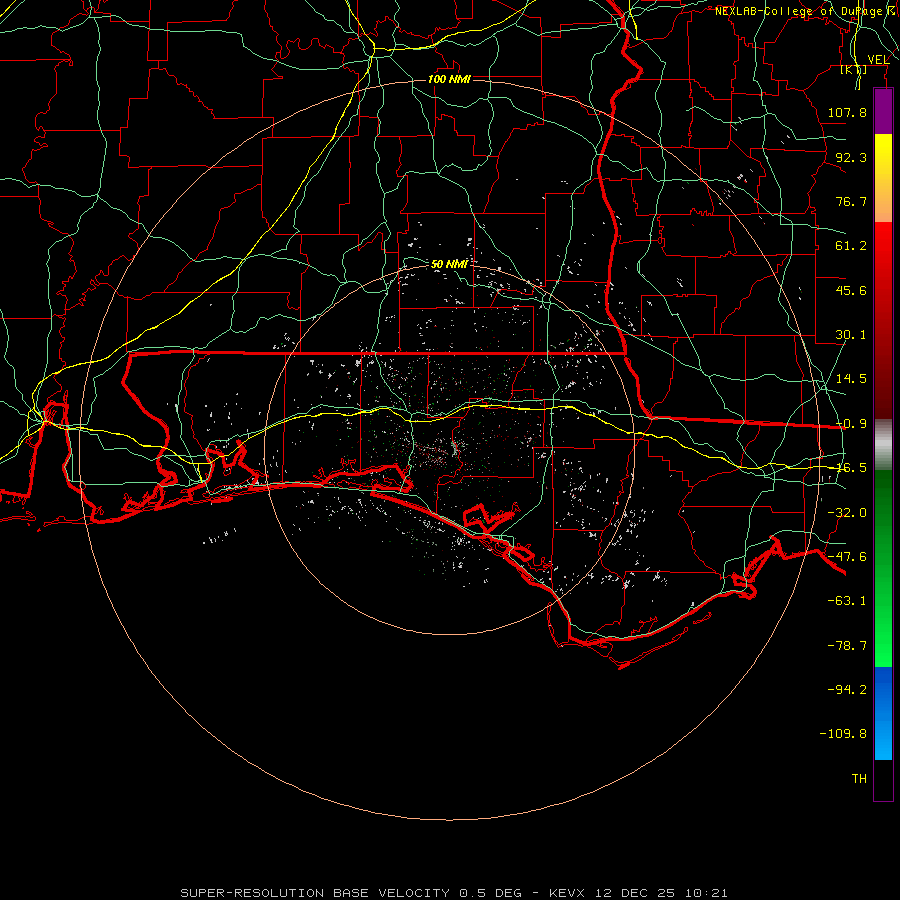Click the "12 DEC 25 10:21" timestamp
This screenshot has height=900, width=900.
pos(661,893)
